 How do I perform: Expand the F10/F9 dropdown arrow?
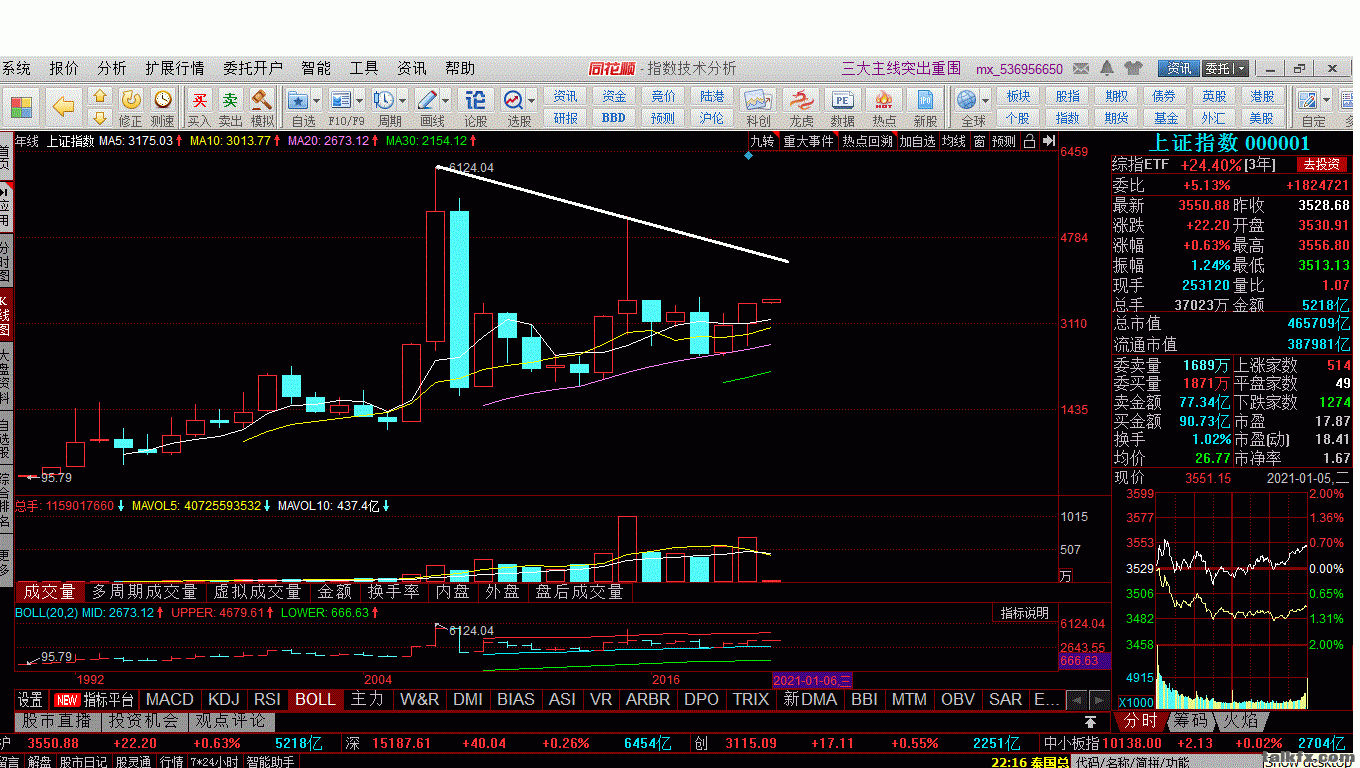(360, 100)
